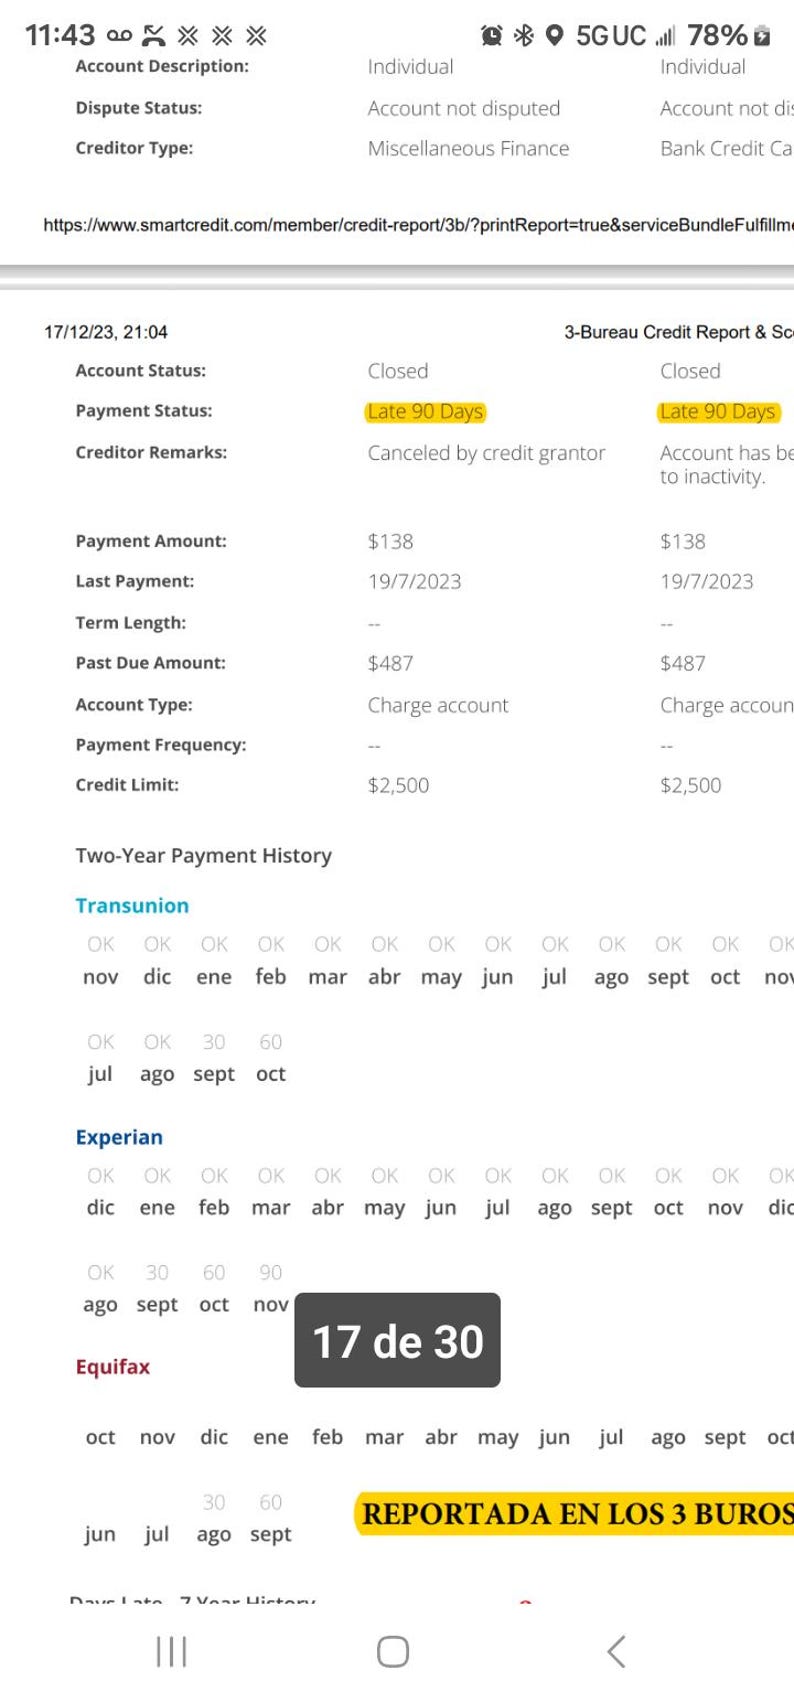Tap the signal strength bars icon

pyautogui.click(x=665, y=36)
